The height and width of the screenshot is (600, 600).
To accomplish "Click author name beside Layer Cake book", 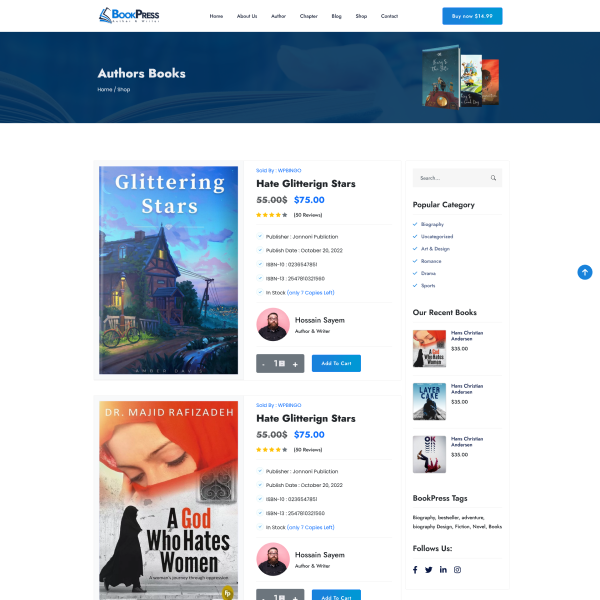I will click(x=467, y=389).
